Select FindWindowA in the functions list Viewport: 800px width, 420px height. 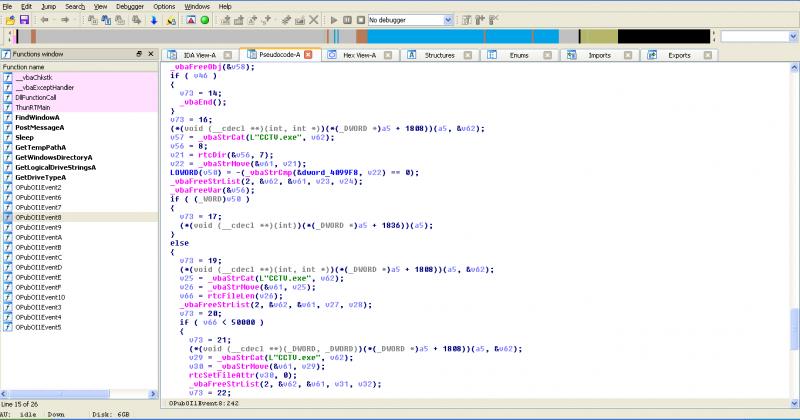(79, 117)
